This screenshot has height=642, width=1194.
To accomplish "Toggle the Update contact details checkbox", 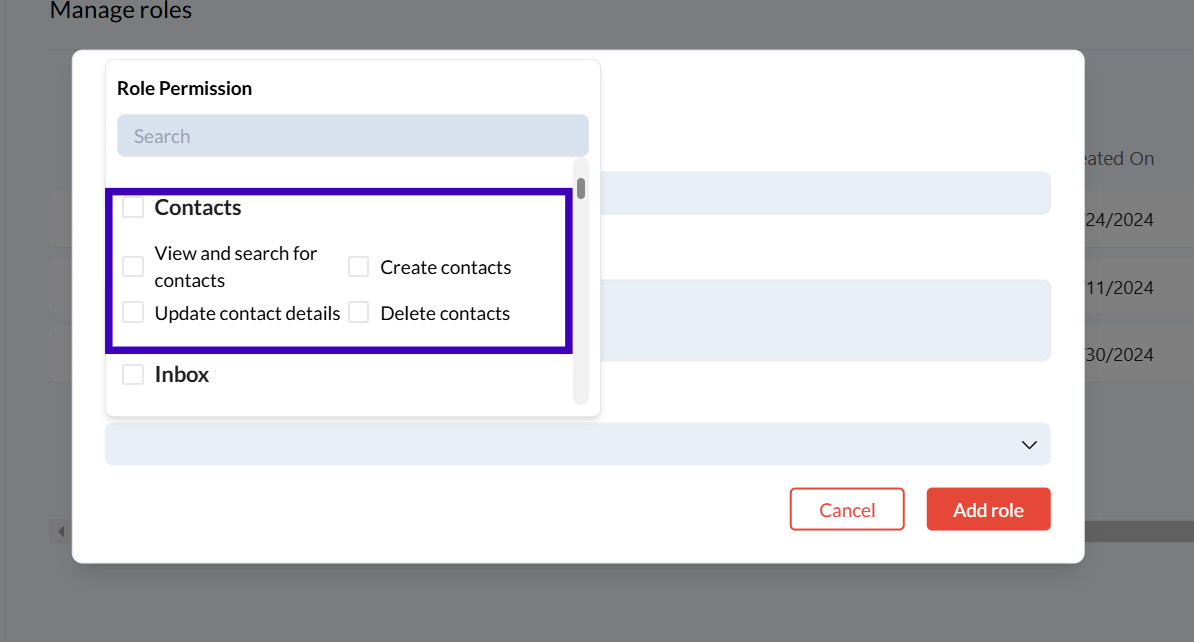I will pos(133,313).
